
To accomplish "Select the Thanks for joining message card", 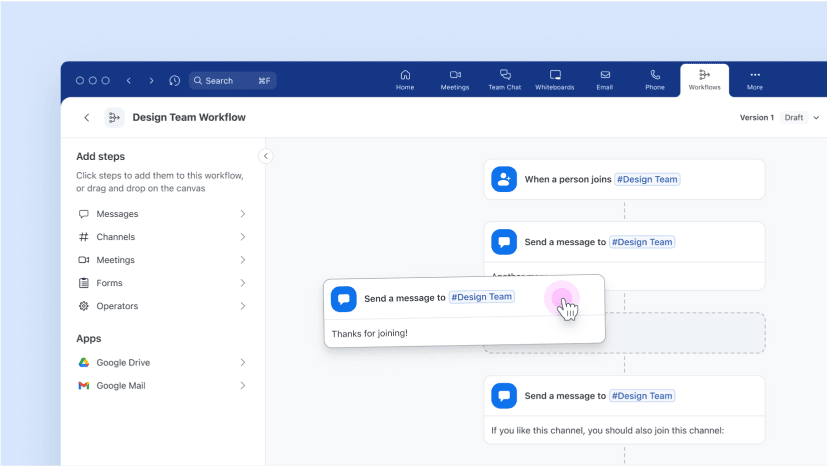I will click(x=464, y=333).
